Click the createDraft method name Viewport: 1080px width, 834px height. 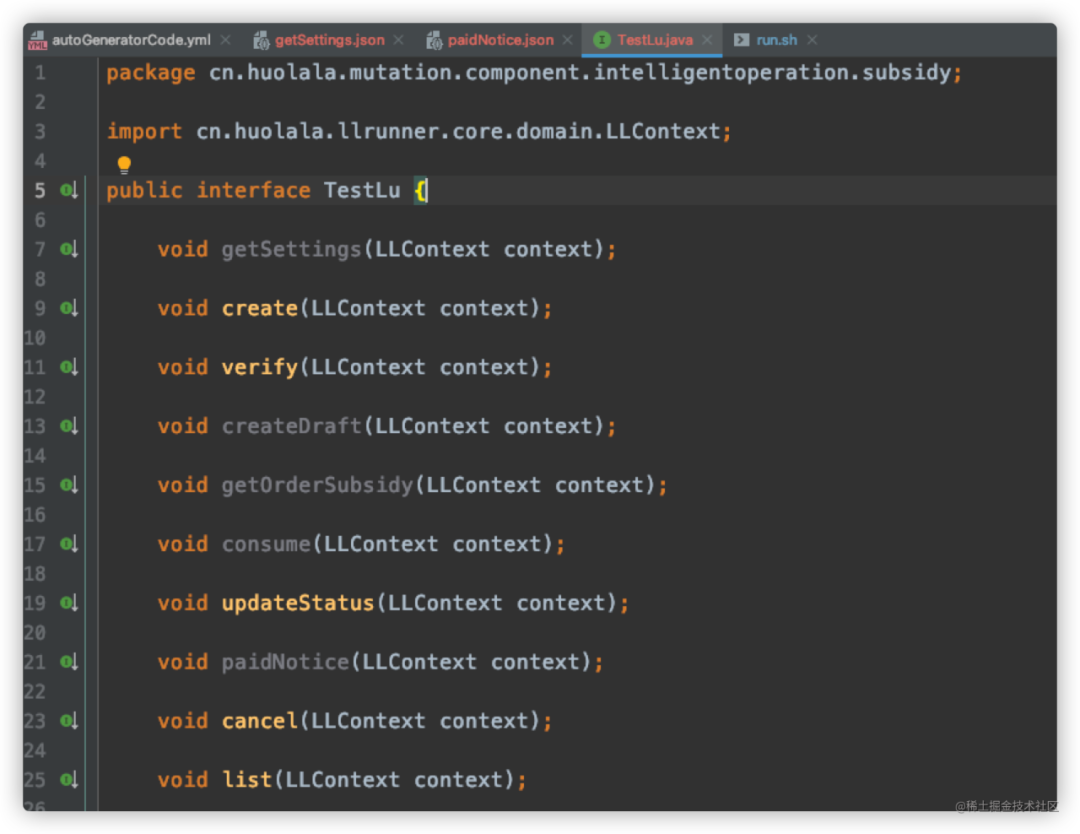(291, 426)
